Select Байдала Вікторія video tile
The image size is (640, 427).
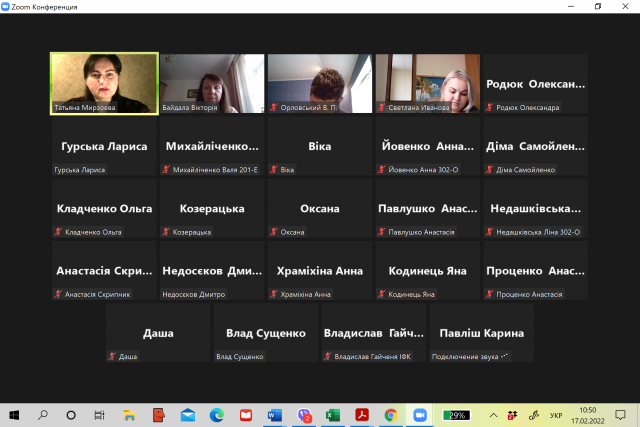[212, 84]
